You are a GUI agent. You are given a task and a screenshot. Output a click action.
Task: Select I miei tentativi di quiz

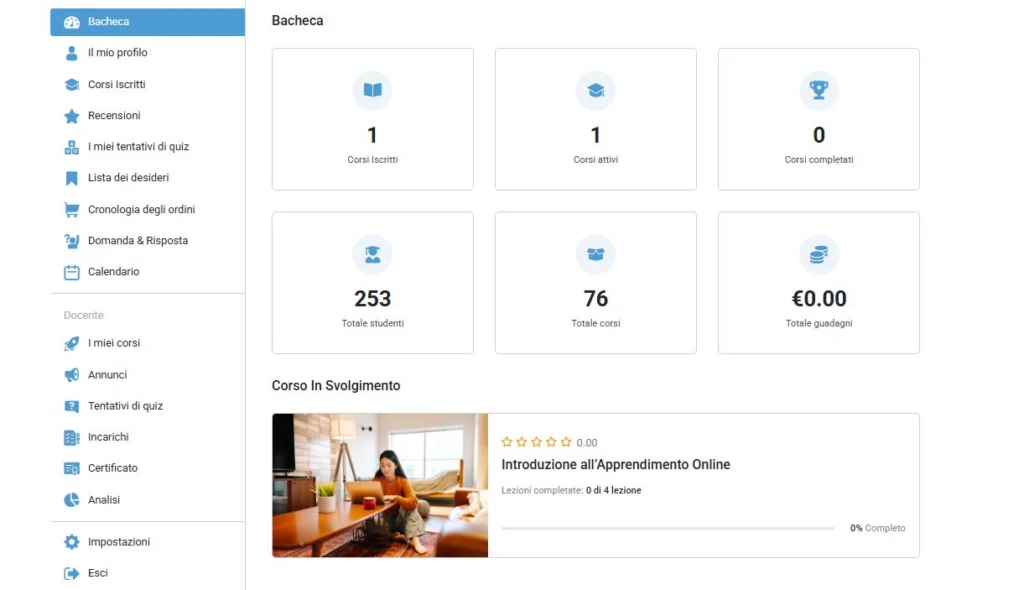[x=138, y=147]
